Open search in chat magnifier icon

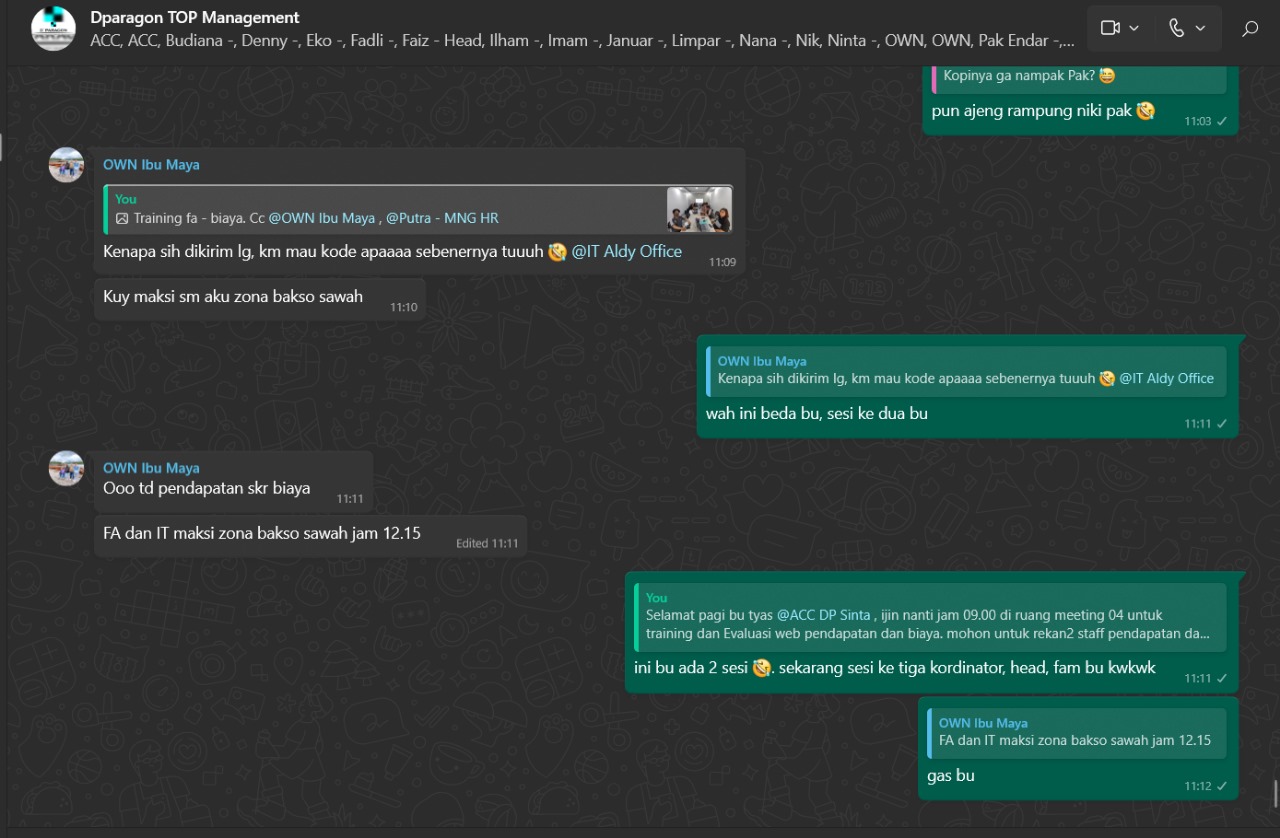(x=1250, y=28)
